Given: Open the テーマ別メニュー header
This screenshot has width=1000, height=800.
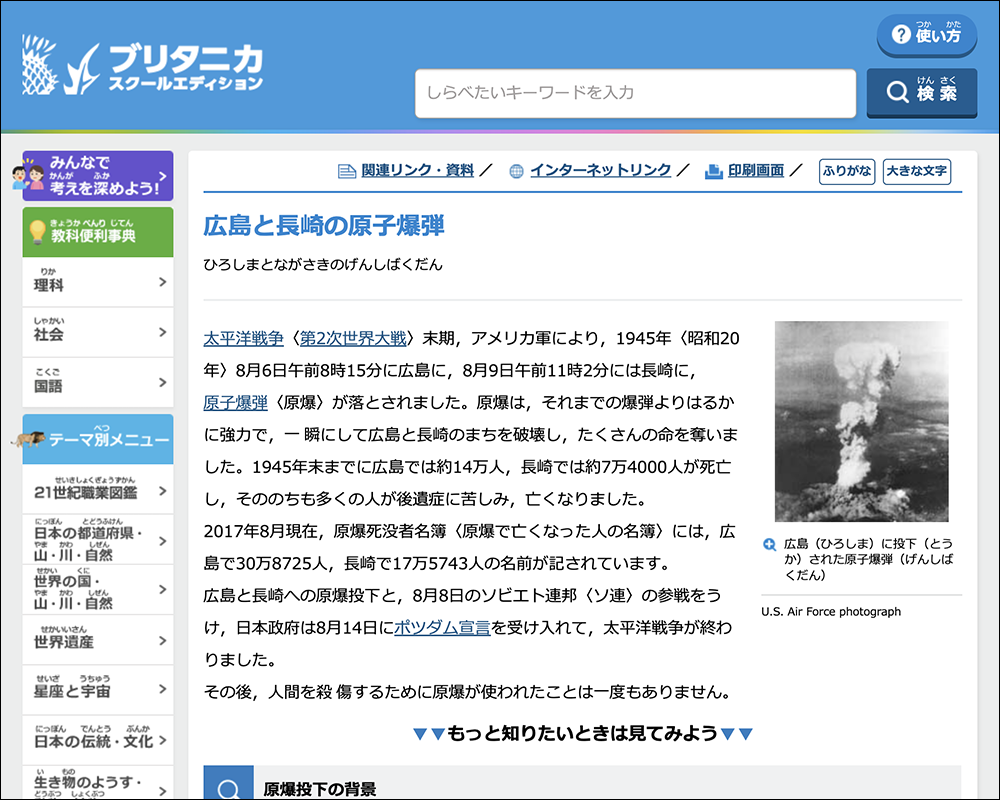Looking at the screenshot, I should [x=98, y=439].
